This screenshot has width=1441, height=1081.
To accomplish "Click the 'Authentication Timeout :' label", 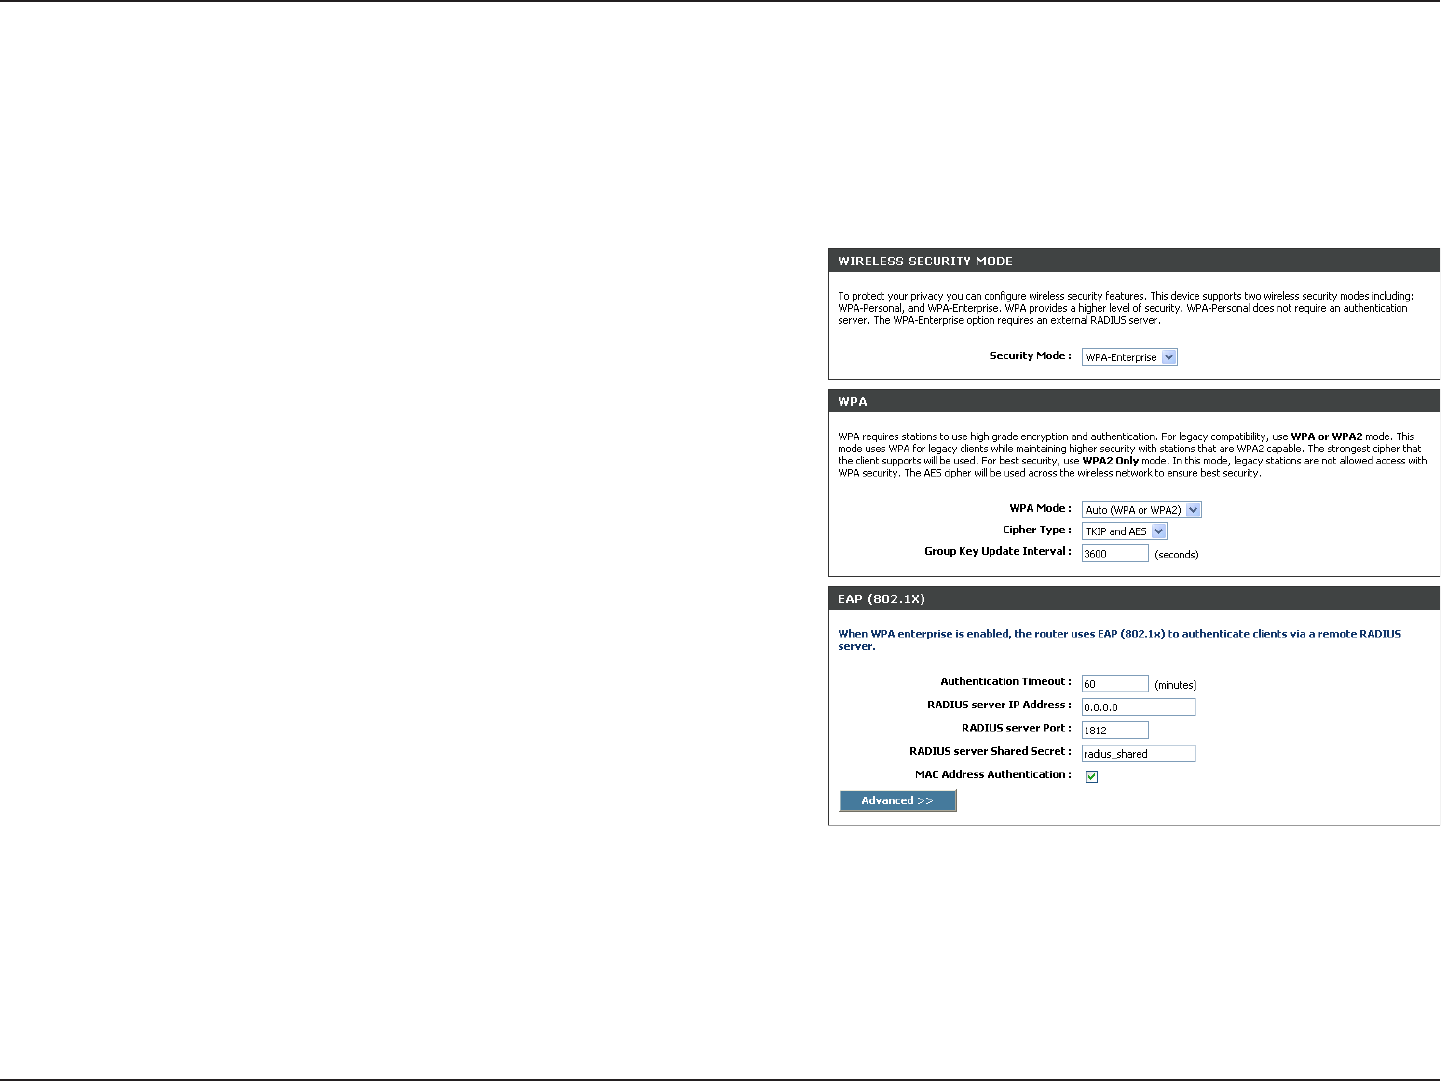I will coord(1006,682).
